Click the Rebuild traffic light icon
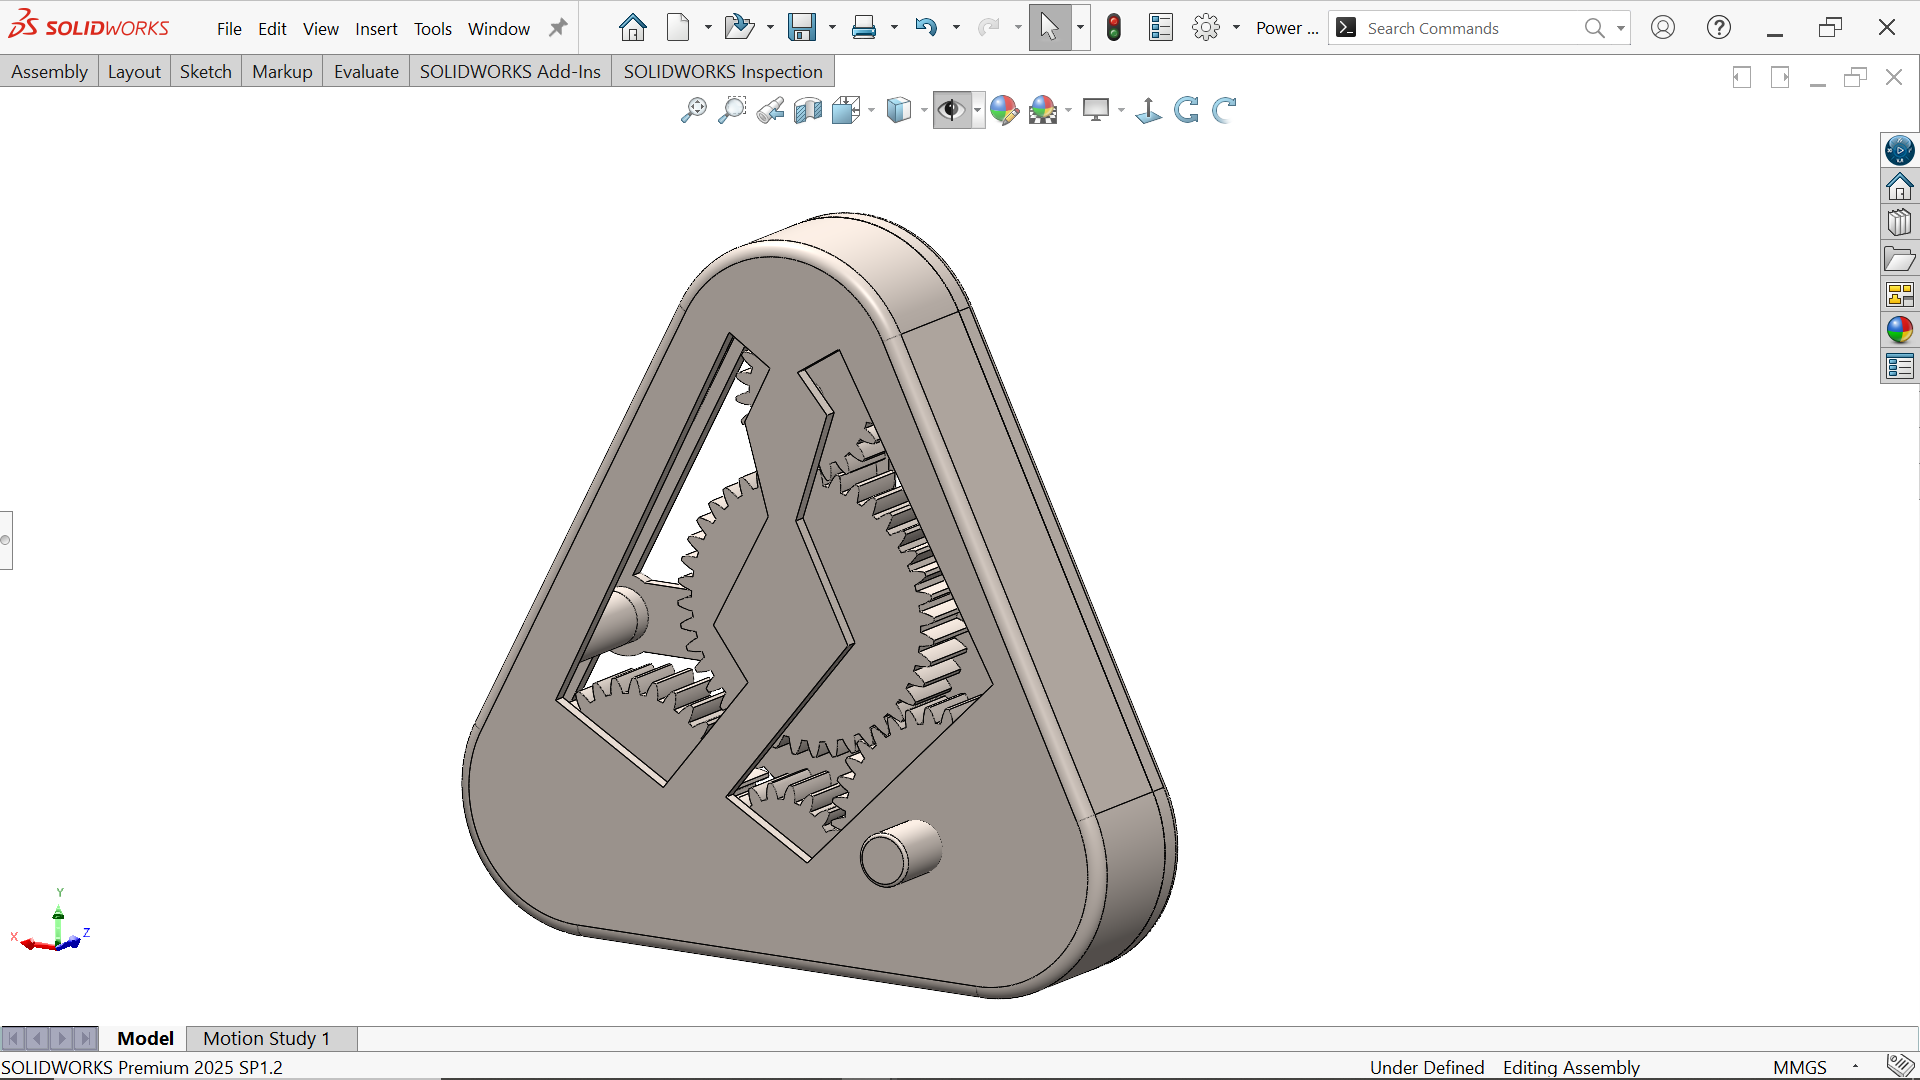Screen dimensions: 1920x1080 pyautogui.click(x=1114, y=28)
